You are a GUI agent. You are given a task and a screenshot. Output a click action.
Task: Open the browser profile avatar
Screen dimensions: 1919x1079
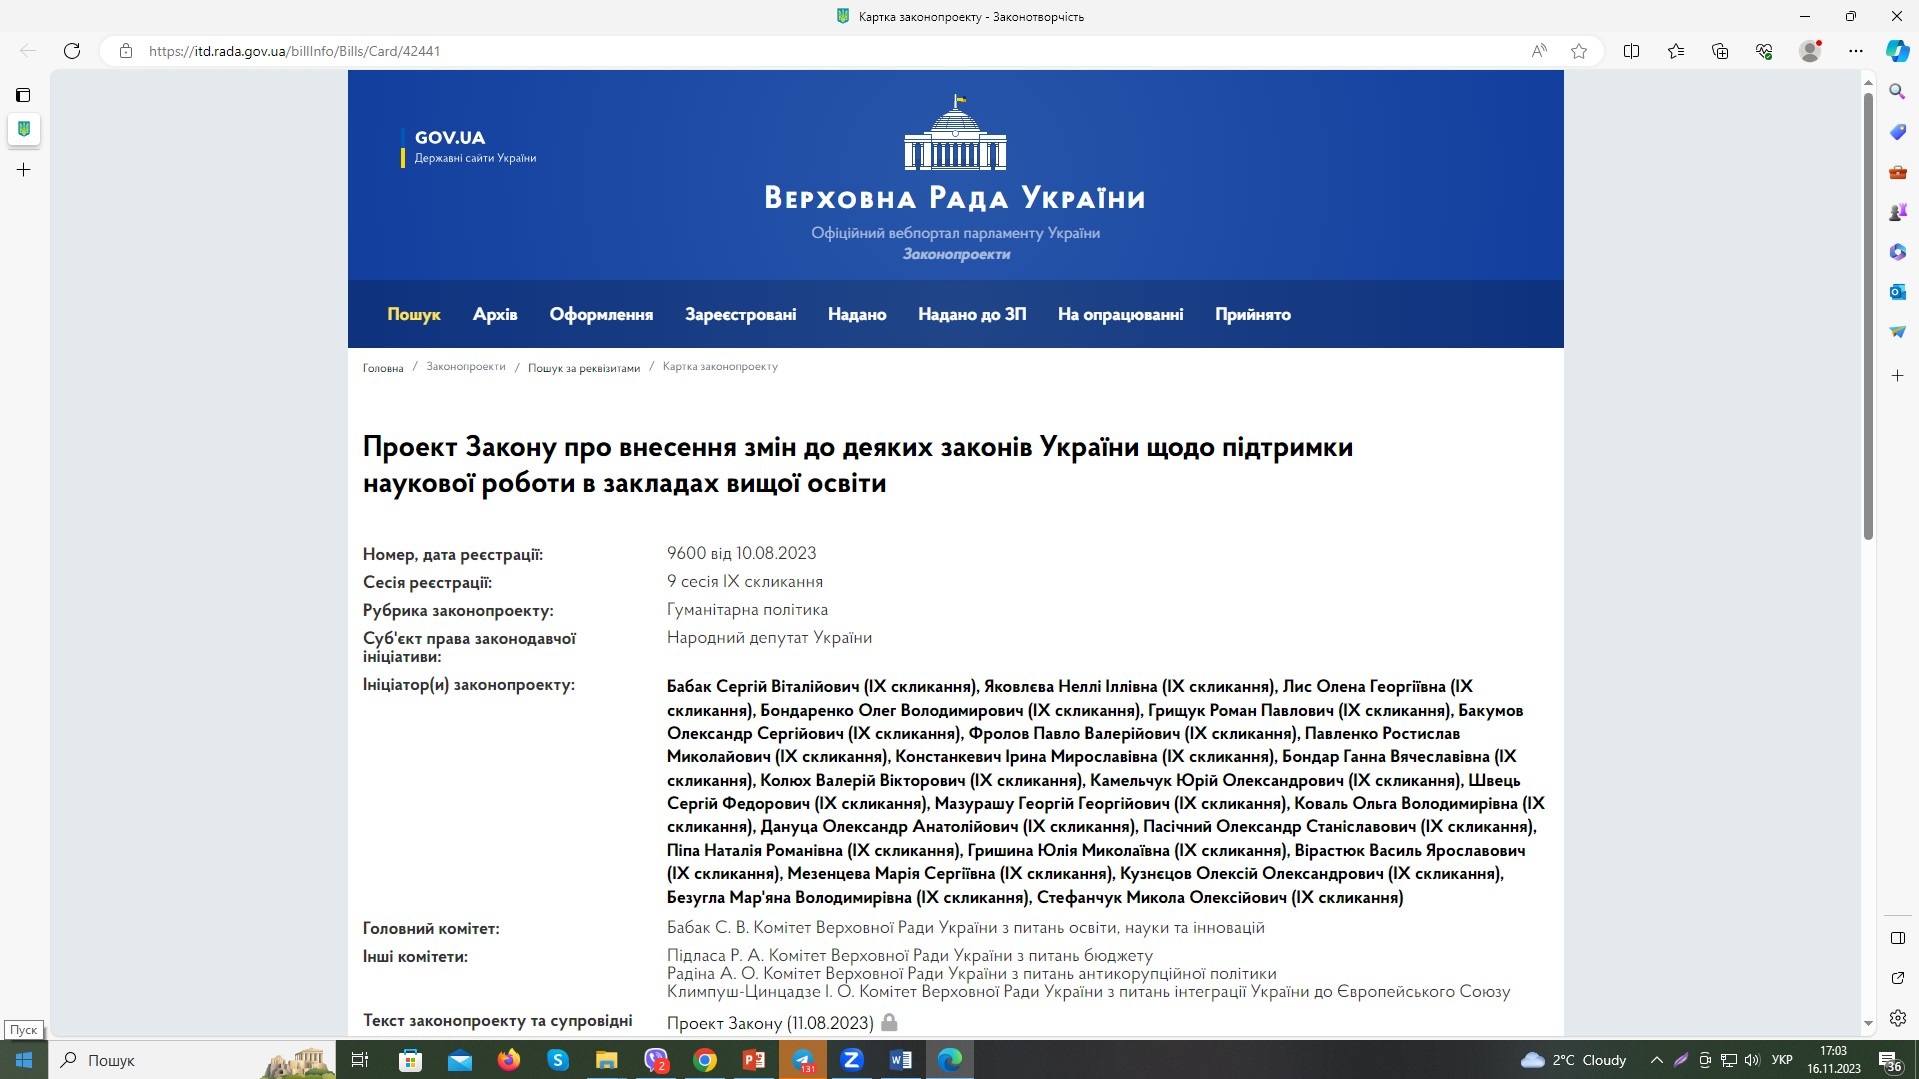[x=1810, y=51]
